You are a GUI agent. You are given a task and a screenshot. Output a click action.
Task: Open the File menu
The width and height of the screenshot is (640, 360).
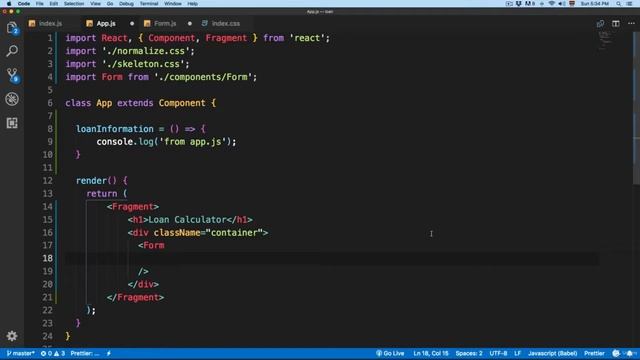pos(40,4)
